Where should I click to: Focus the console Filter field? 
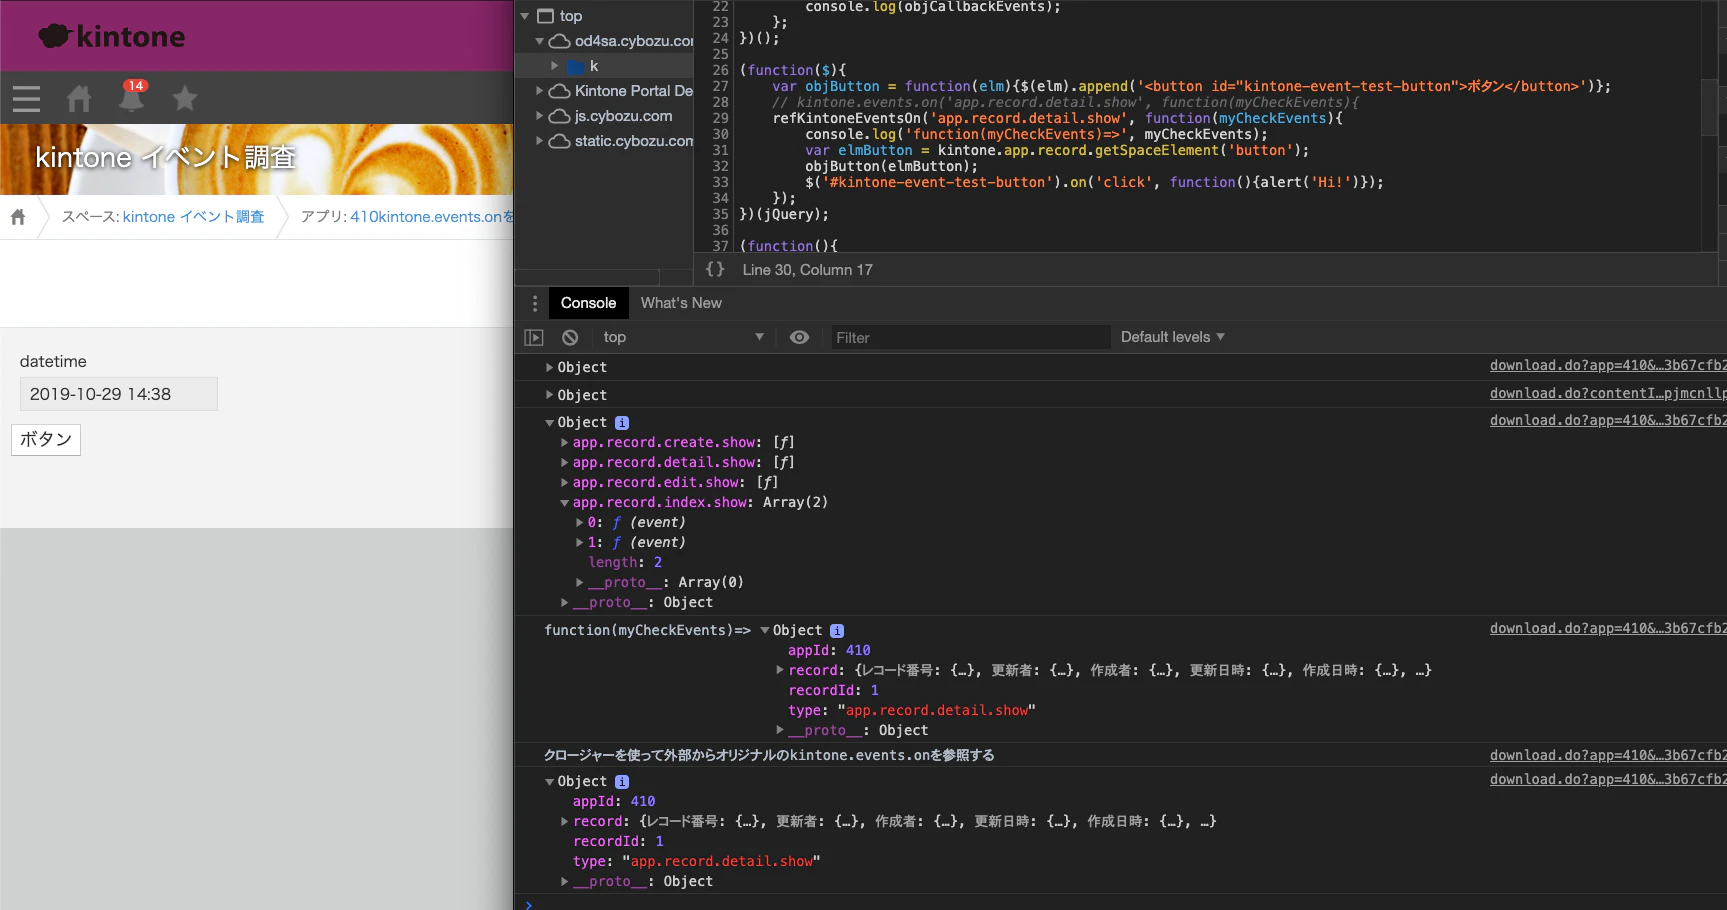tap(970, 338)
